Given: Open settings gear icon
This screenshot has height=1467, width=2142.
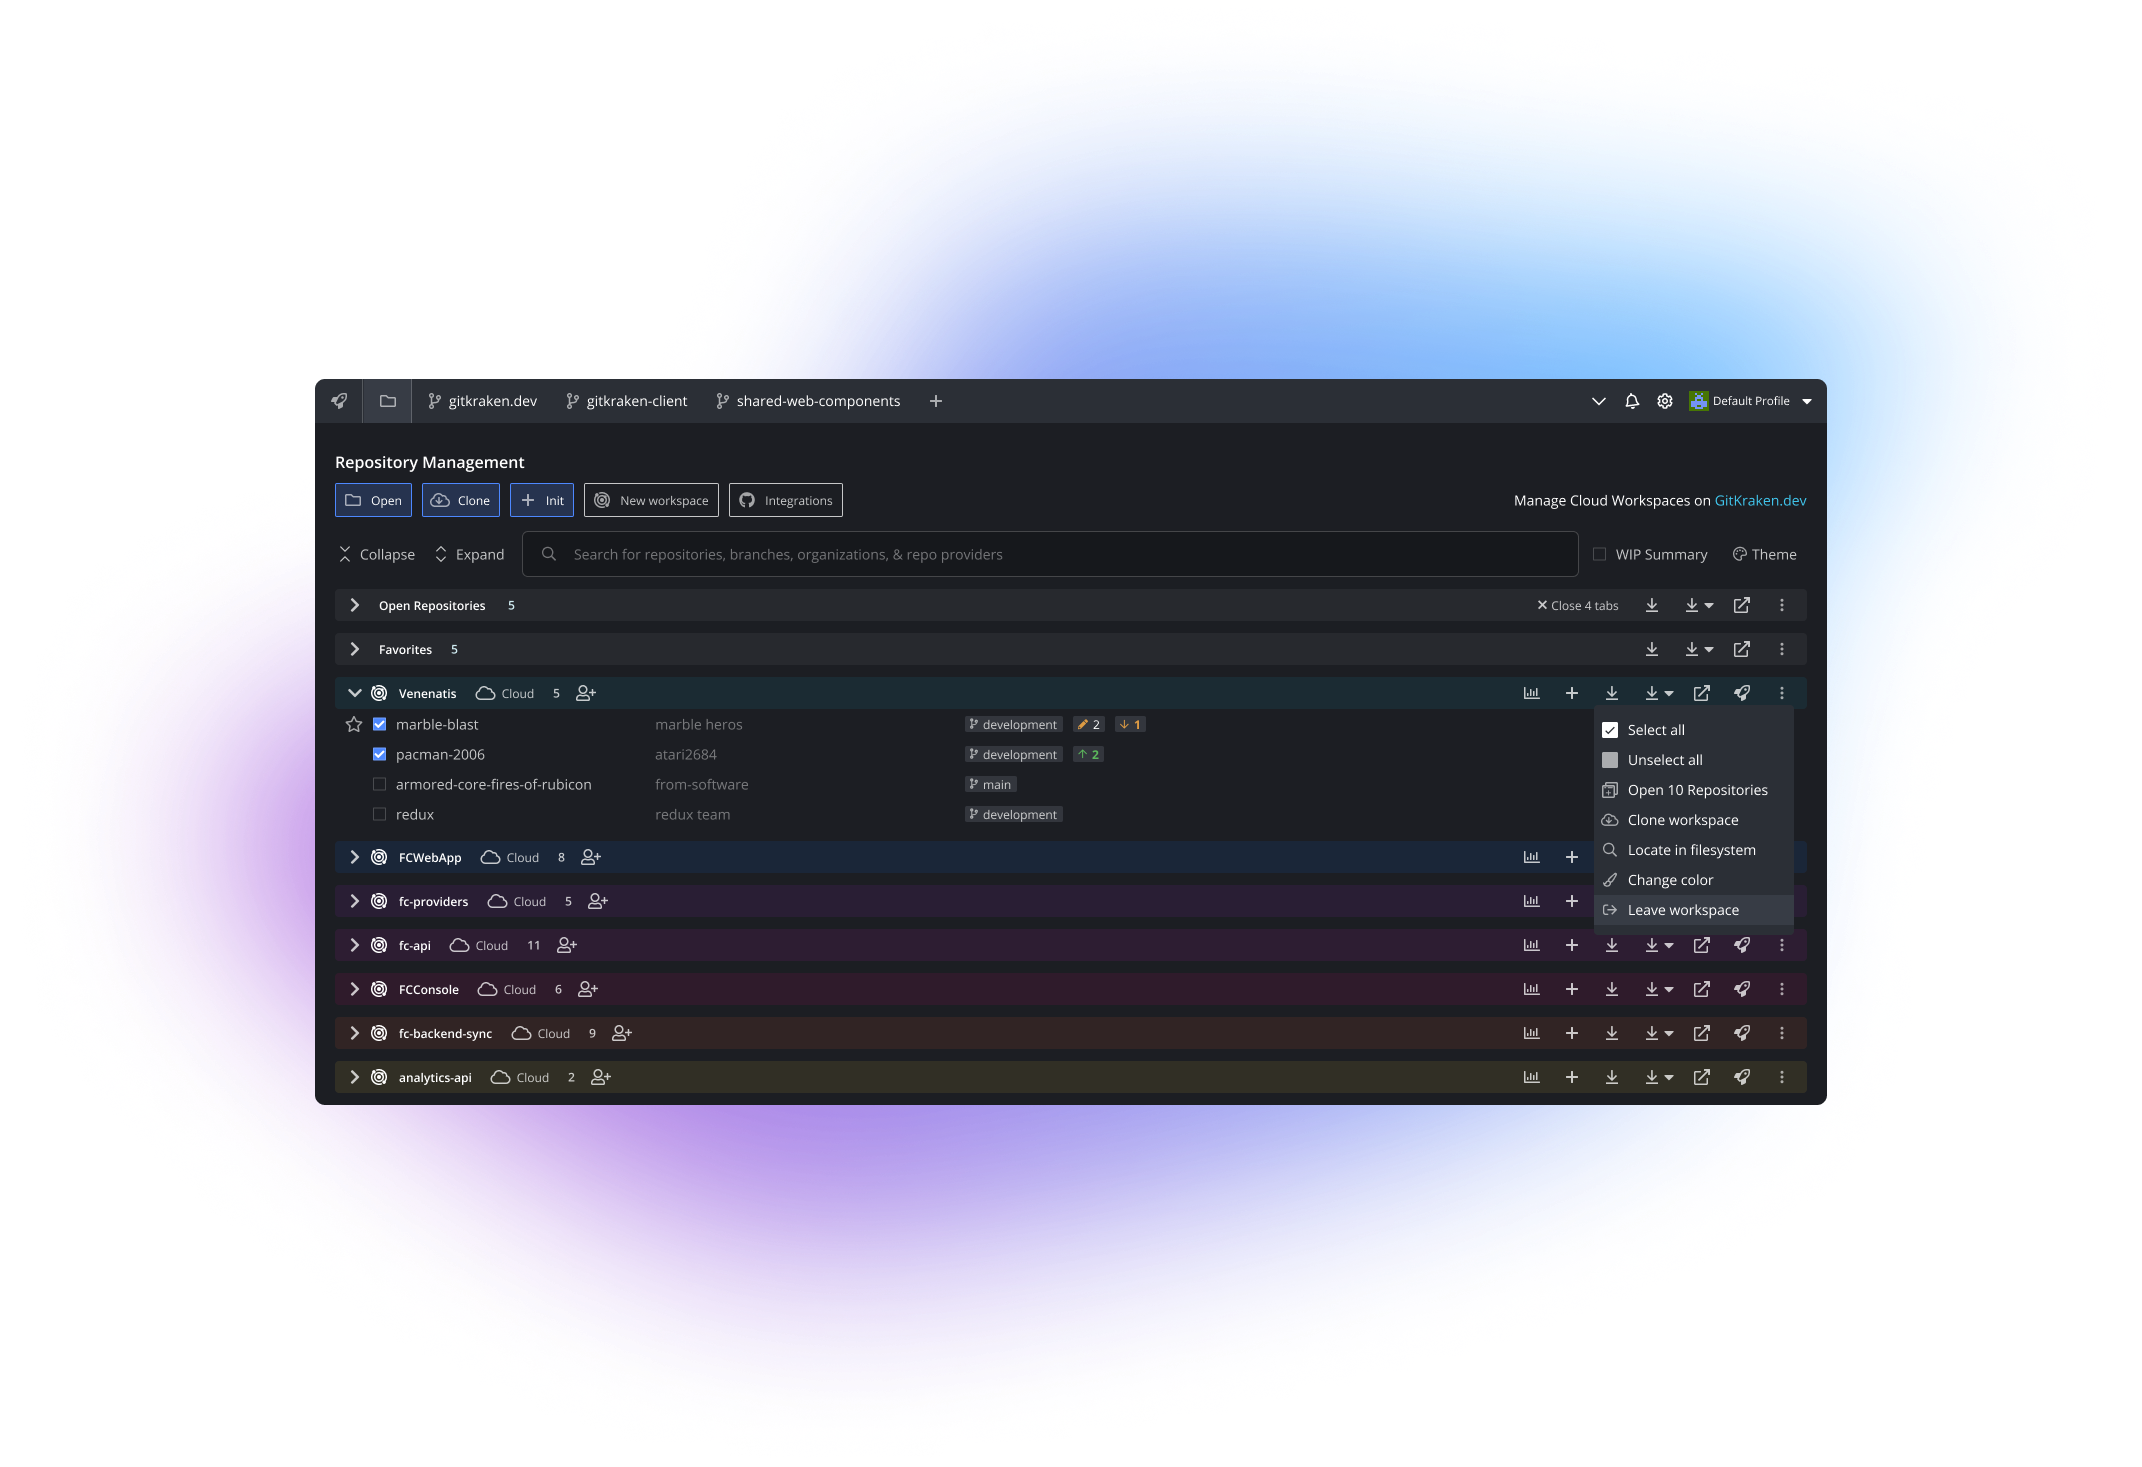Looking at the screenshot, I should (x=1665, y=401).
